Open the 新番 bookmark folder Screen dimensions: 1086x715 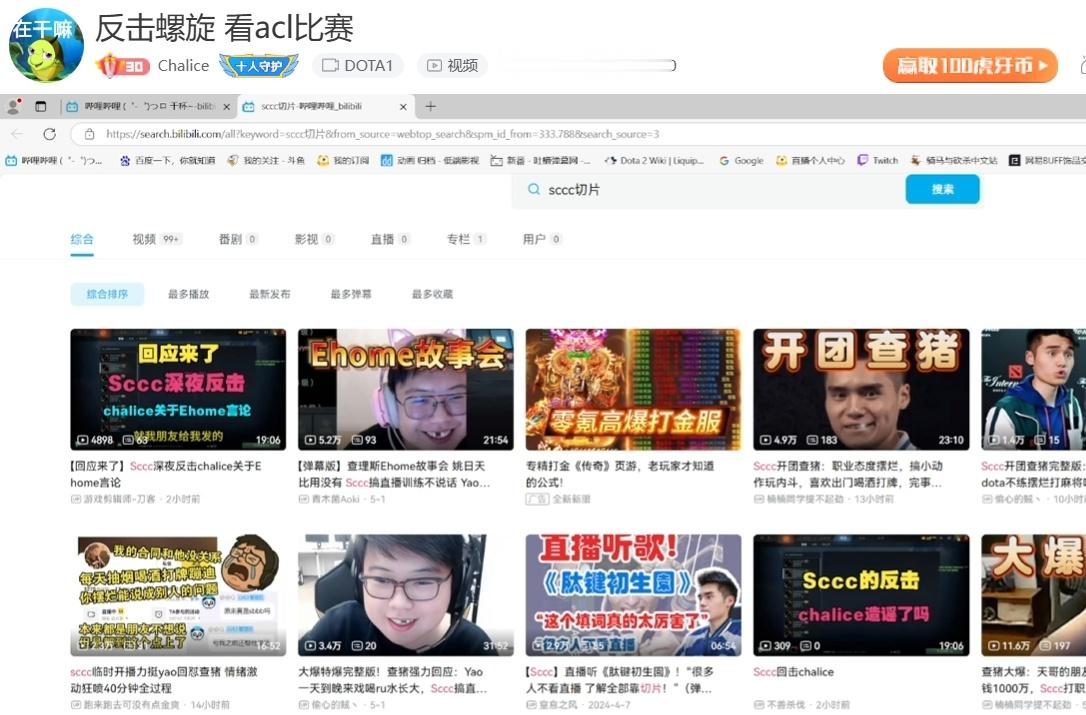pos(540,160)
